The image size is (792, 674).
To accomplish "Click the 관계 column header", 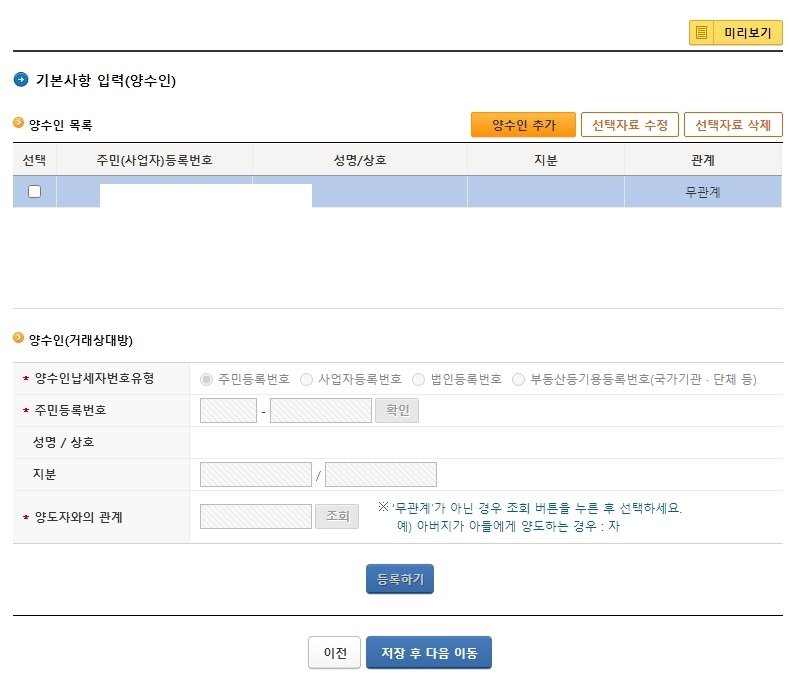I will [x=703, y=160].
